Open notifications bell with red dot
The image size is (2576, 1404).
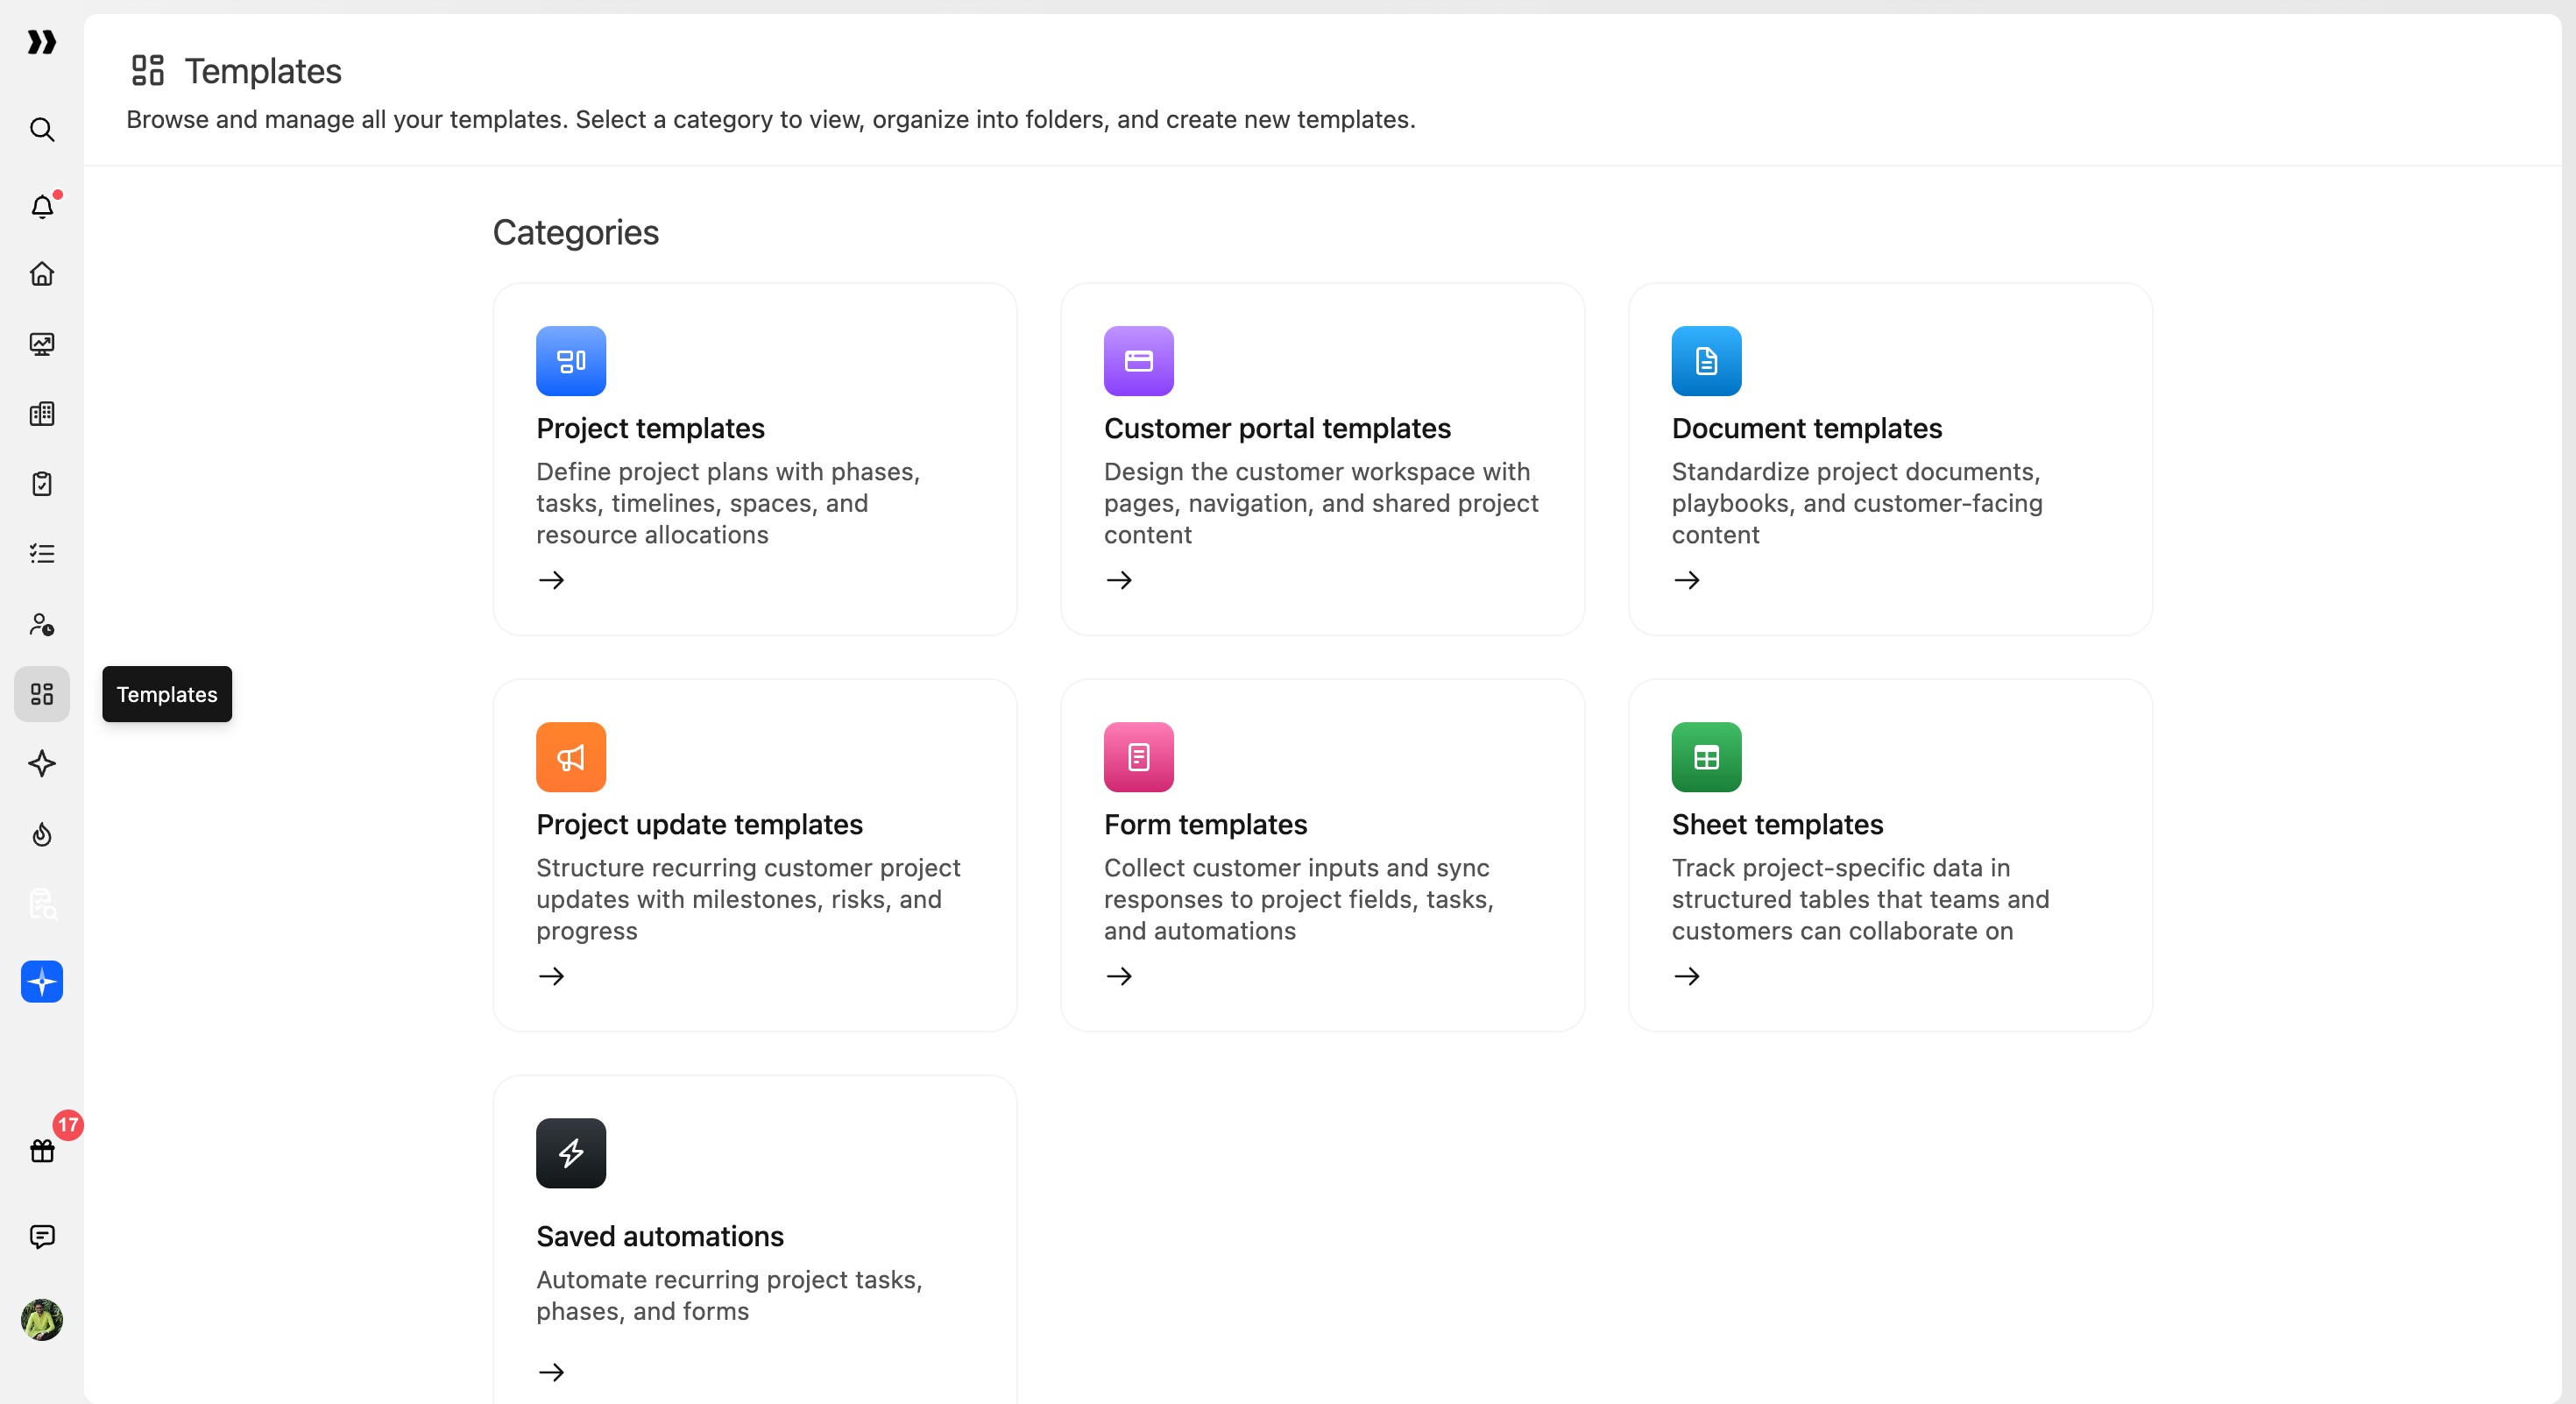click(42, 206)
